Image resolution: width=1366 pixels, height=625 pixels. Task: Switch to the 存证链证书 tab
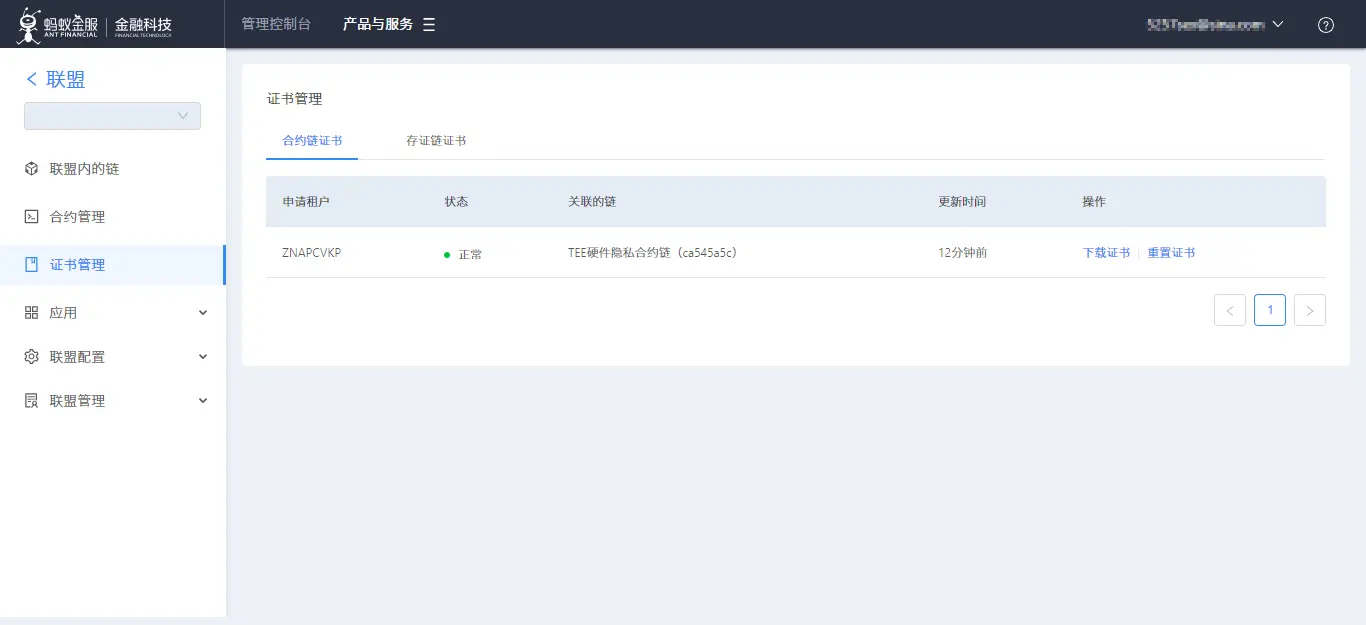[x=435, y=141]
